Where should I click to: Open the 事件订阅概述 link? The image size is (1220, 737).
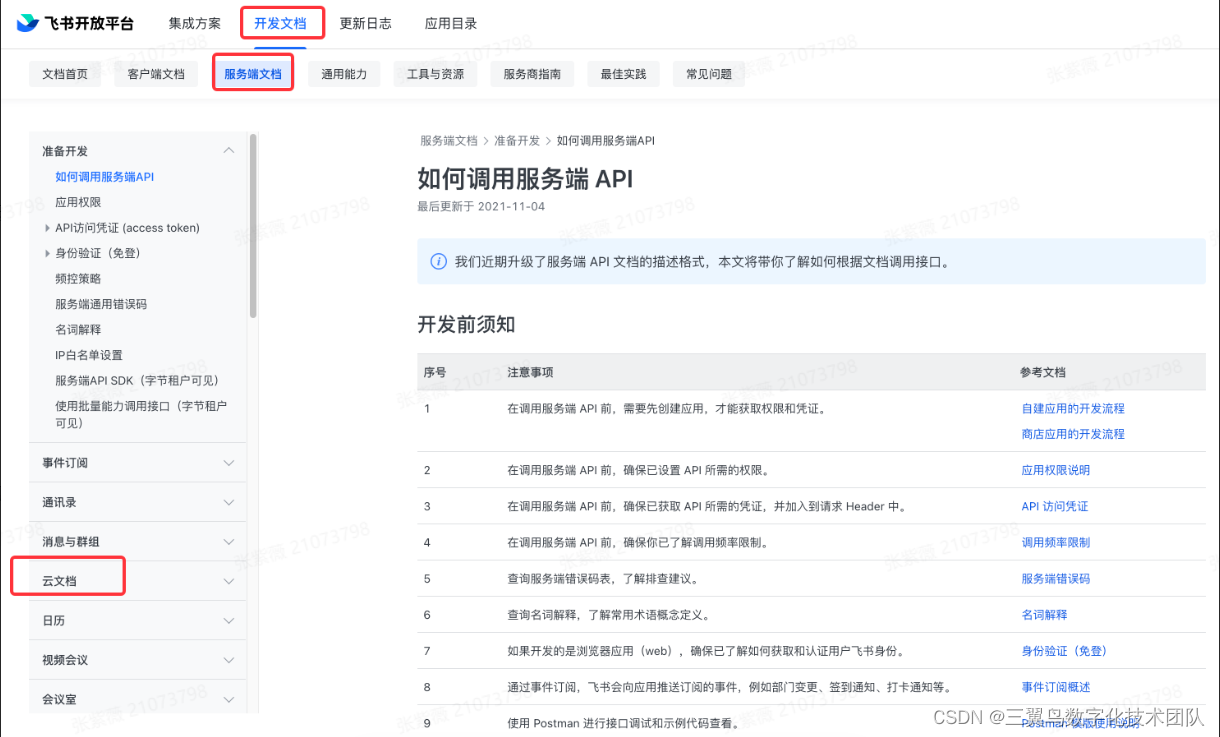[1056, 687]
